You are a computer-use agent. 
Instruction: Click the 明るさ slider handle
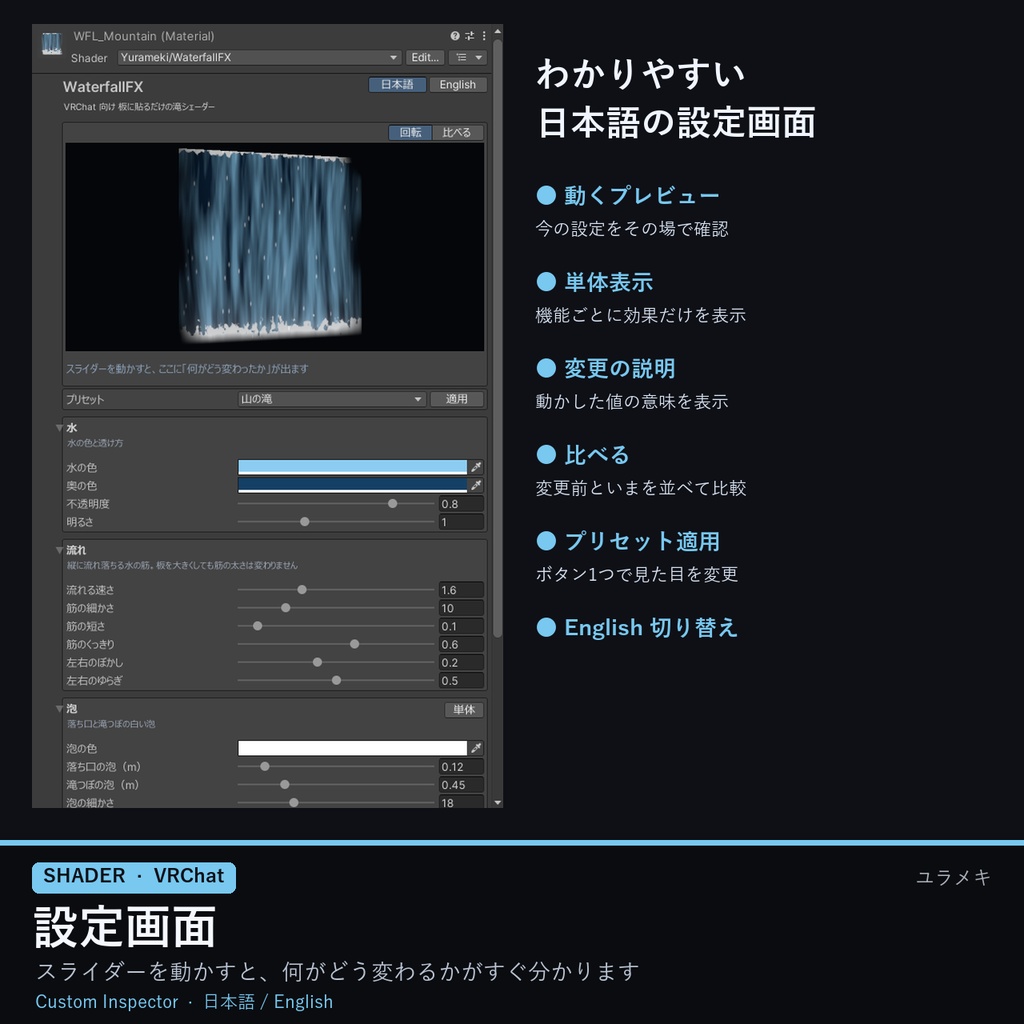click(305, 522)
